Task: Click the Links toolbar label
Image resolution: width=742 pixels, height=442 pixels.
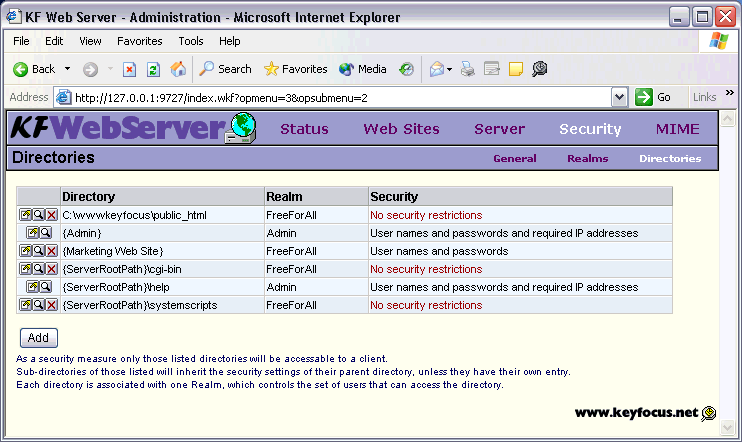Action: click(x=705, y=97)
